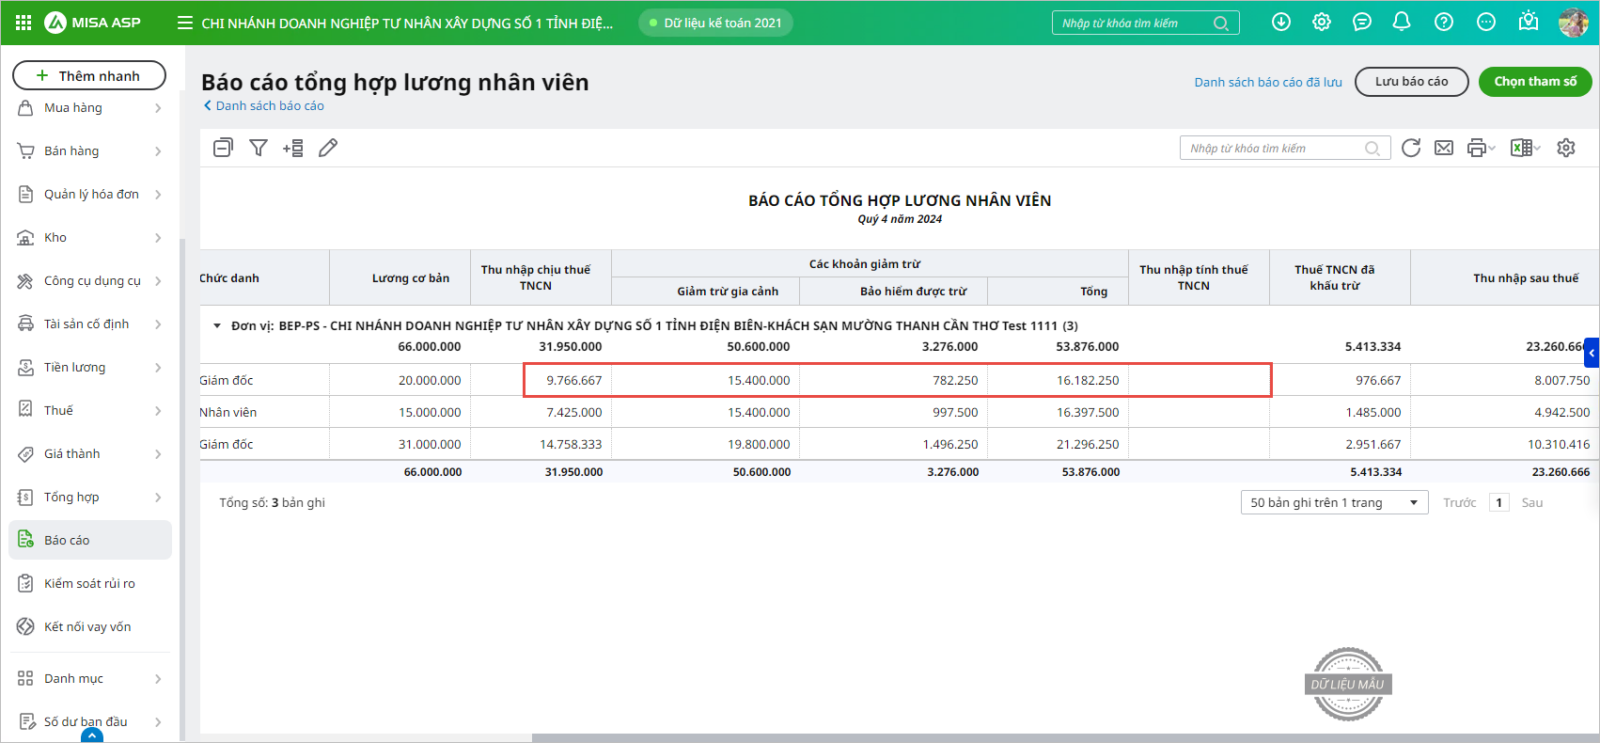Toggle the hamburger sidebar menu

[x=185, y=22]
